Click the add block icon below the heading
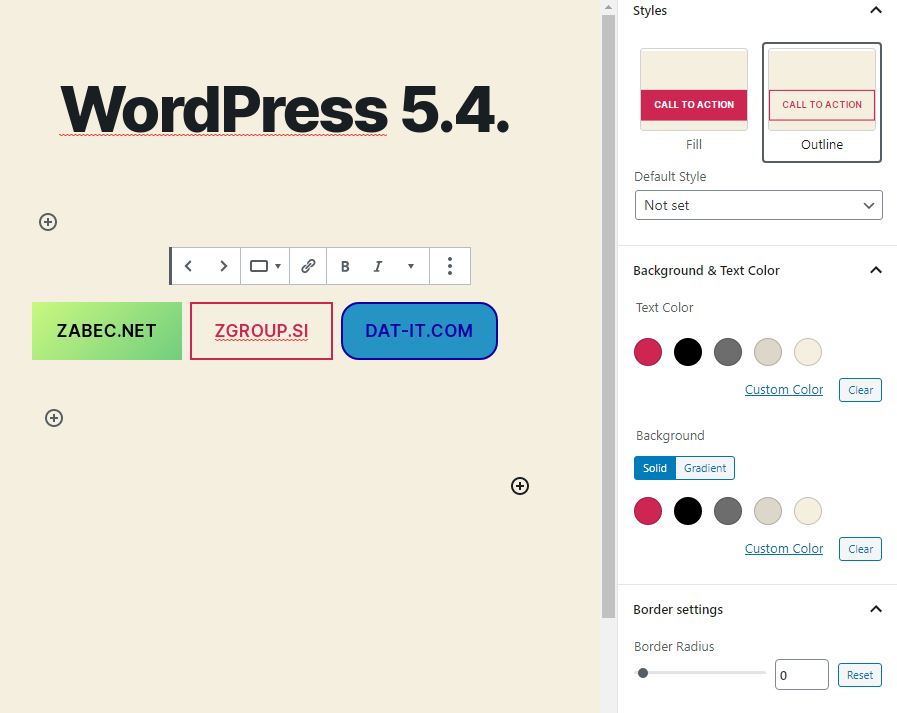The width and height of the screenshot is (897, 713). (48, 222)
